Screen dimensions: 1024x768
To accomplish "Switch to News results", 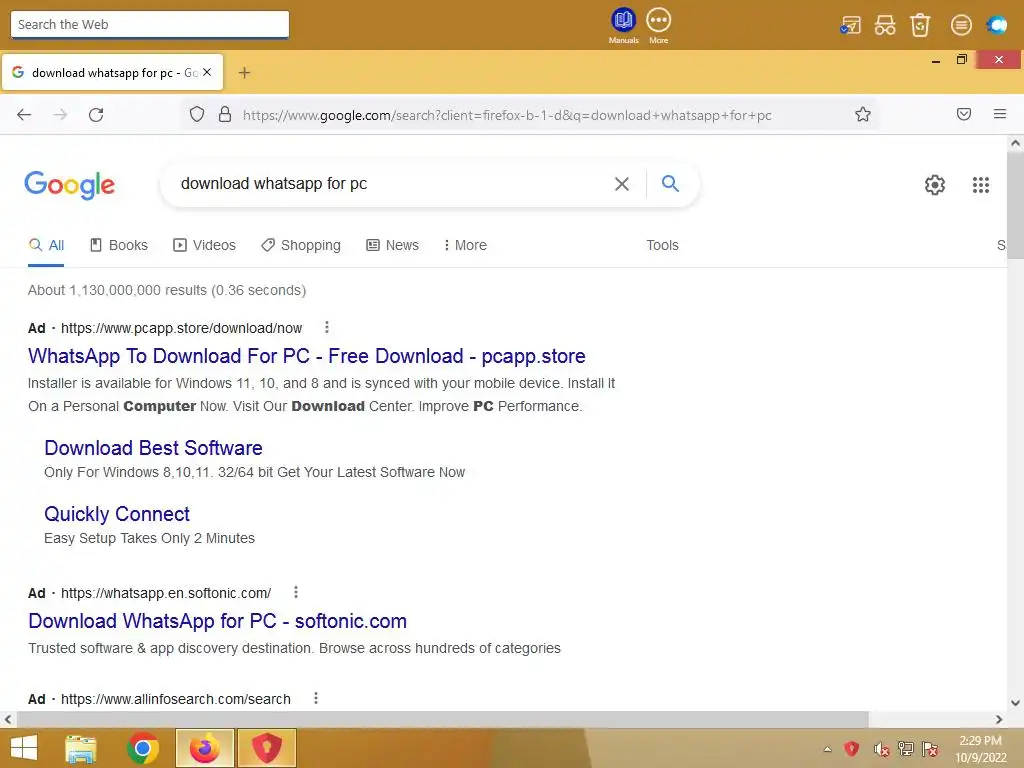I will coord(392,246).
